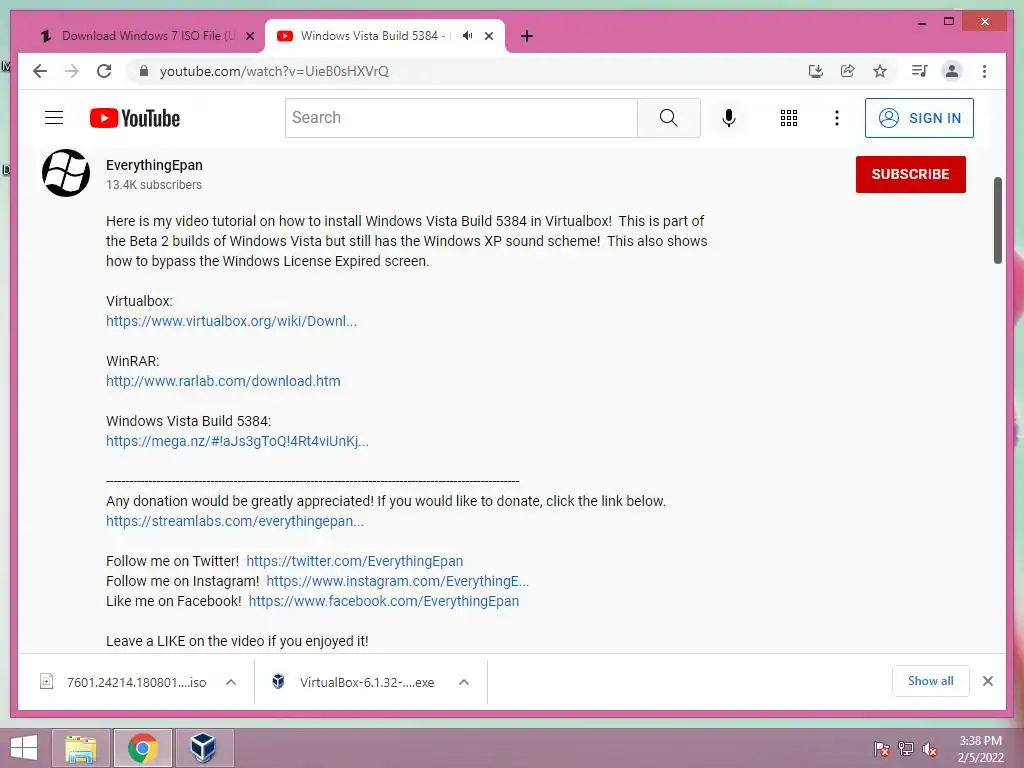Screen dimensions: 1024x768
Task: Go back using the browser back arrow
Action: tap(40, 71)
